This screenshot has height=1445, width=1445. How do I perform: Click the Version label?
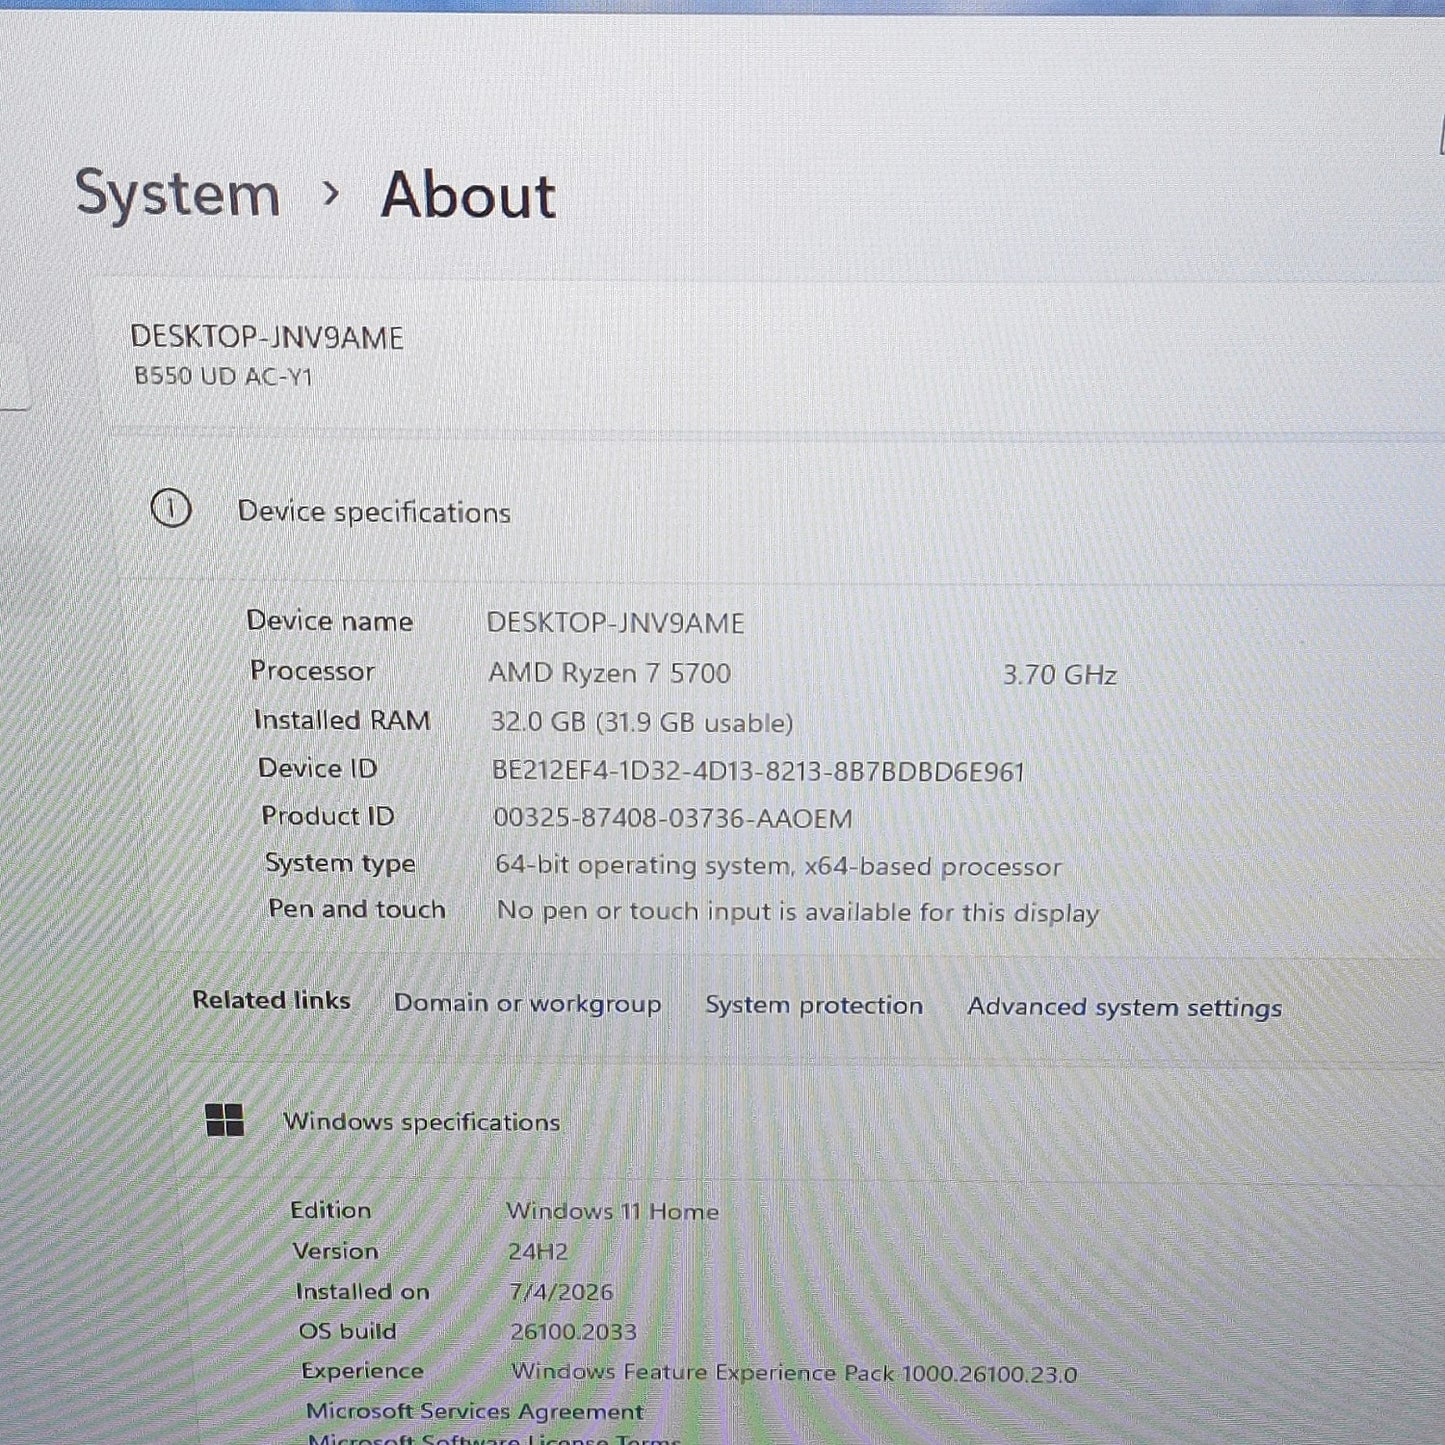pos(336,1251)
